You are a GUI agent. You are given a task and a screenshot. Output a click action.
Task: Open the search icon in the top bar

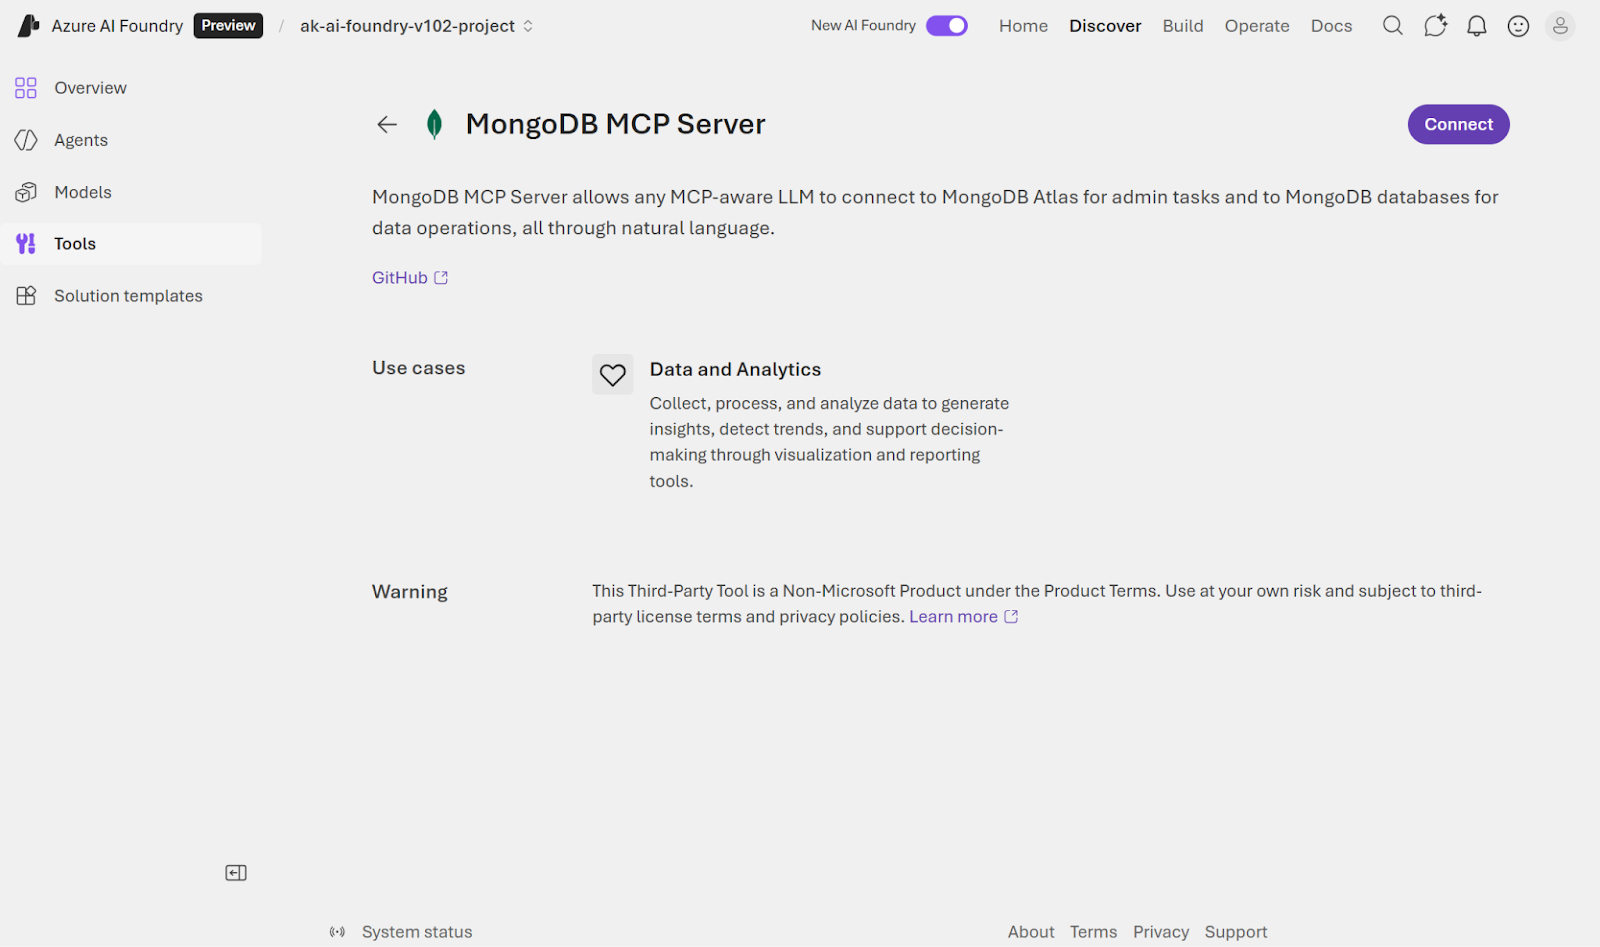1392,25
